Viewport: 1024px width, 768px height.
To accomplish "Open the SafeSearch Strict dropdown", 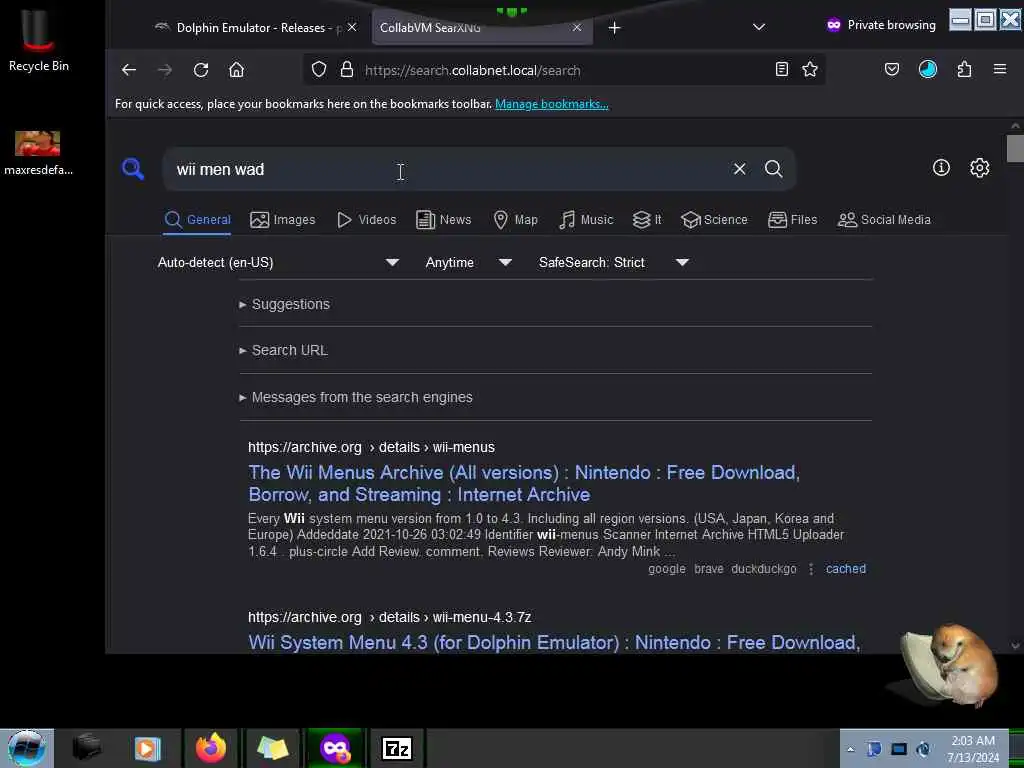I will [x=613, y=263].
